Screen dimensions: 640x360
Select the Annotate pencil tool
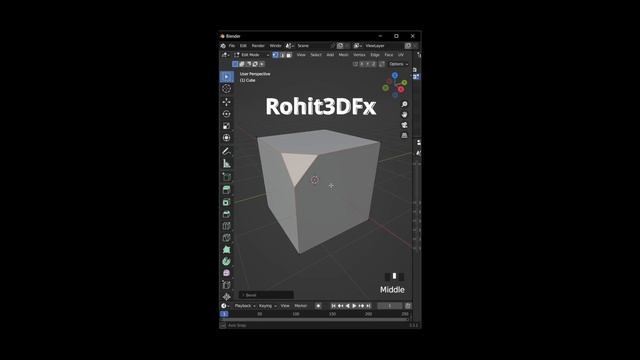coord(227,151)
